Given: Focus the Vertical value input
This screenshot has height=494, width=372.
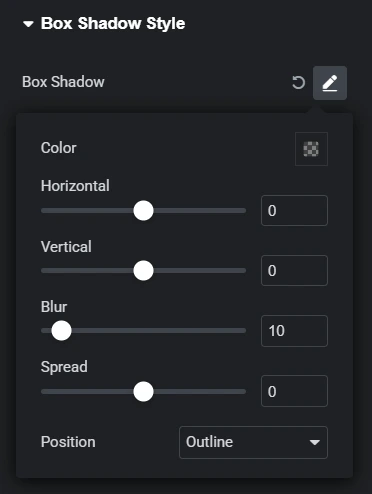Looking at the screenshot, I should coord(294,271).
